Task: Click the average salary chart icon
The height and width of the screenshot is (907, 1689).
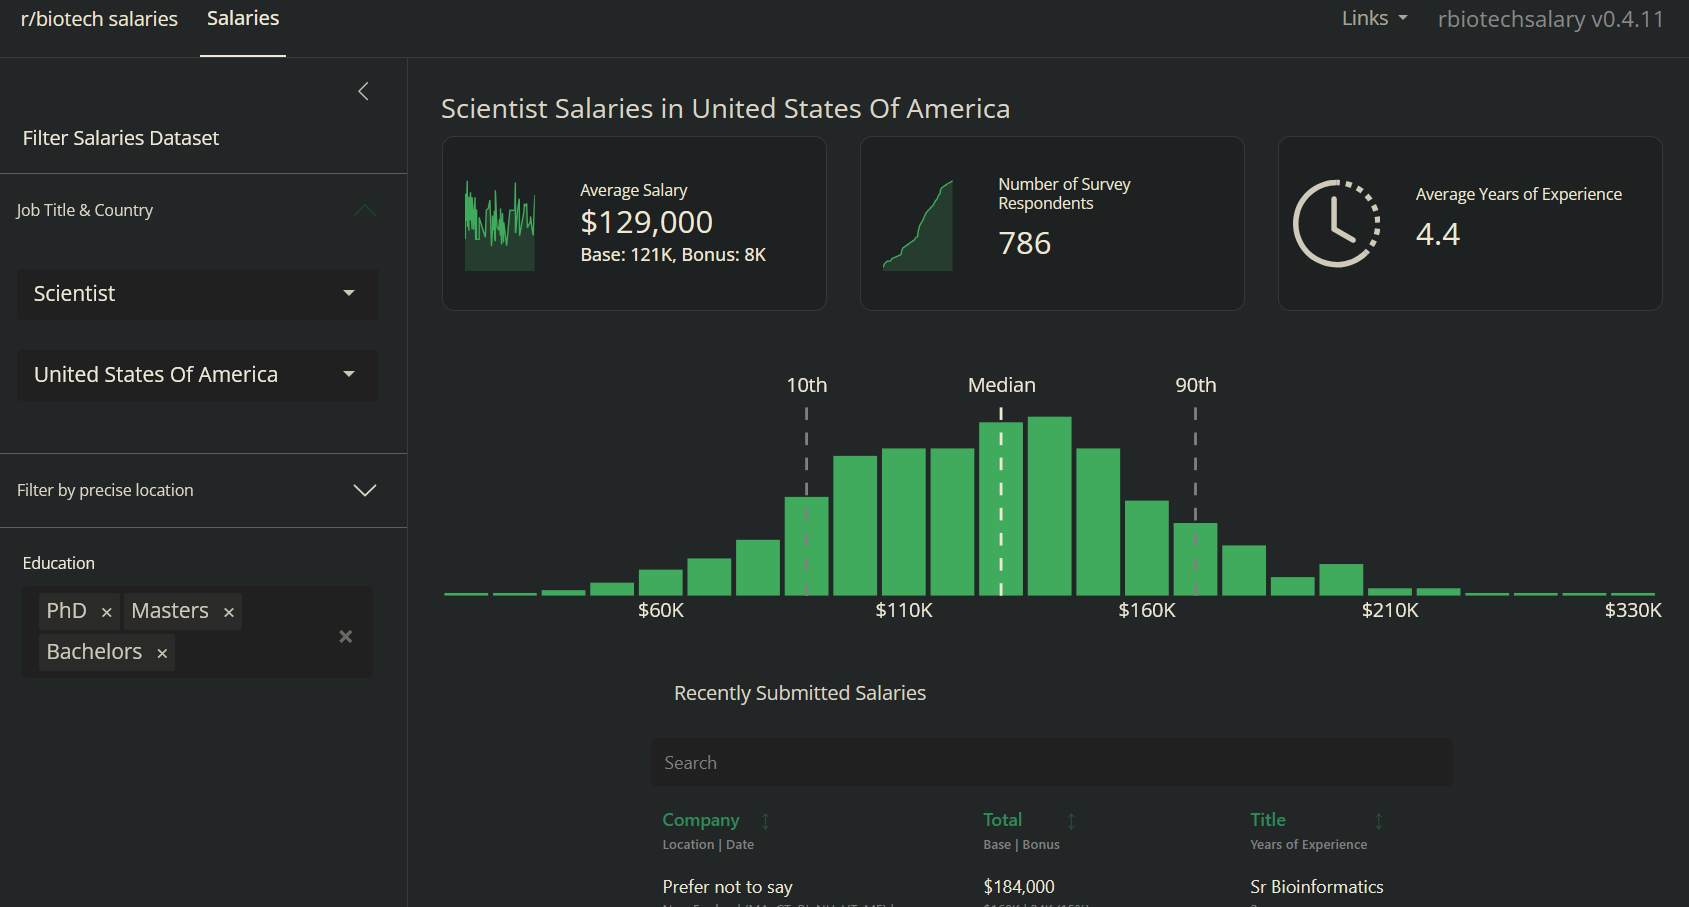Action: point(500,225)
